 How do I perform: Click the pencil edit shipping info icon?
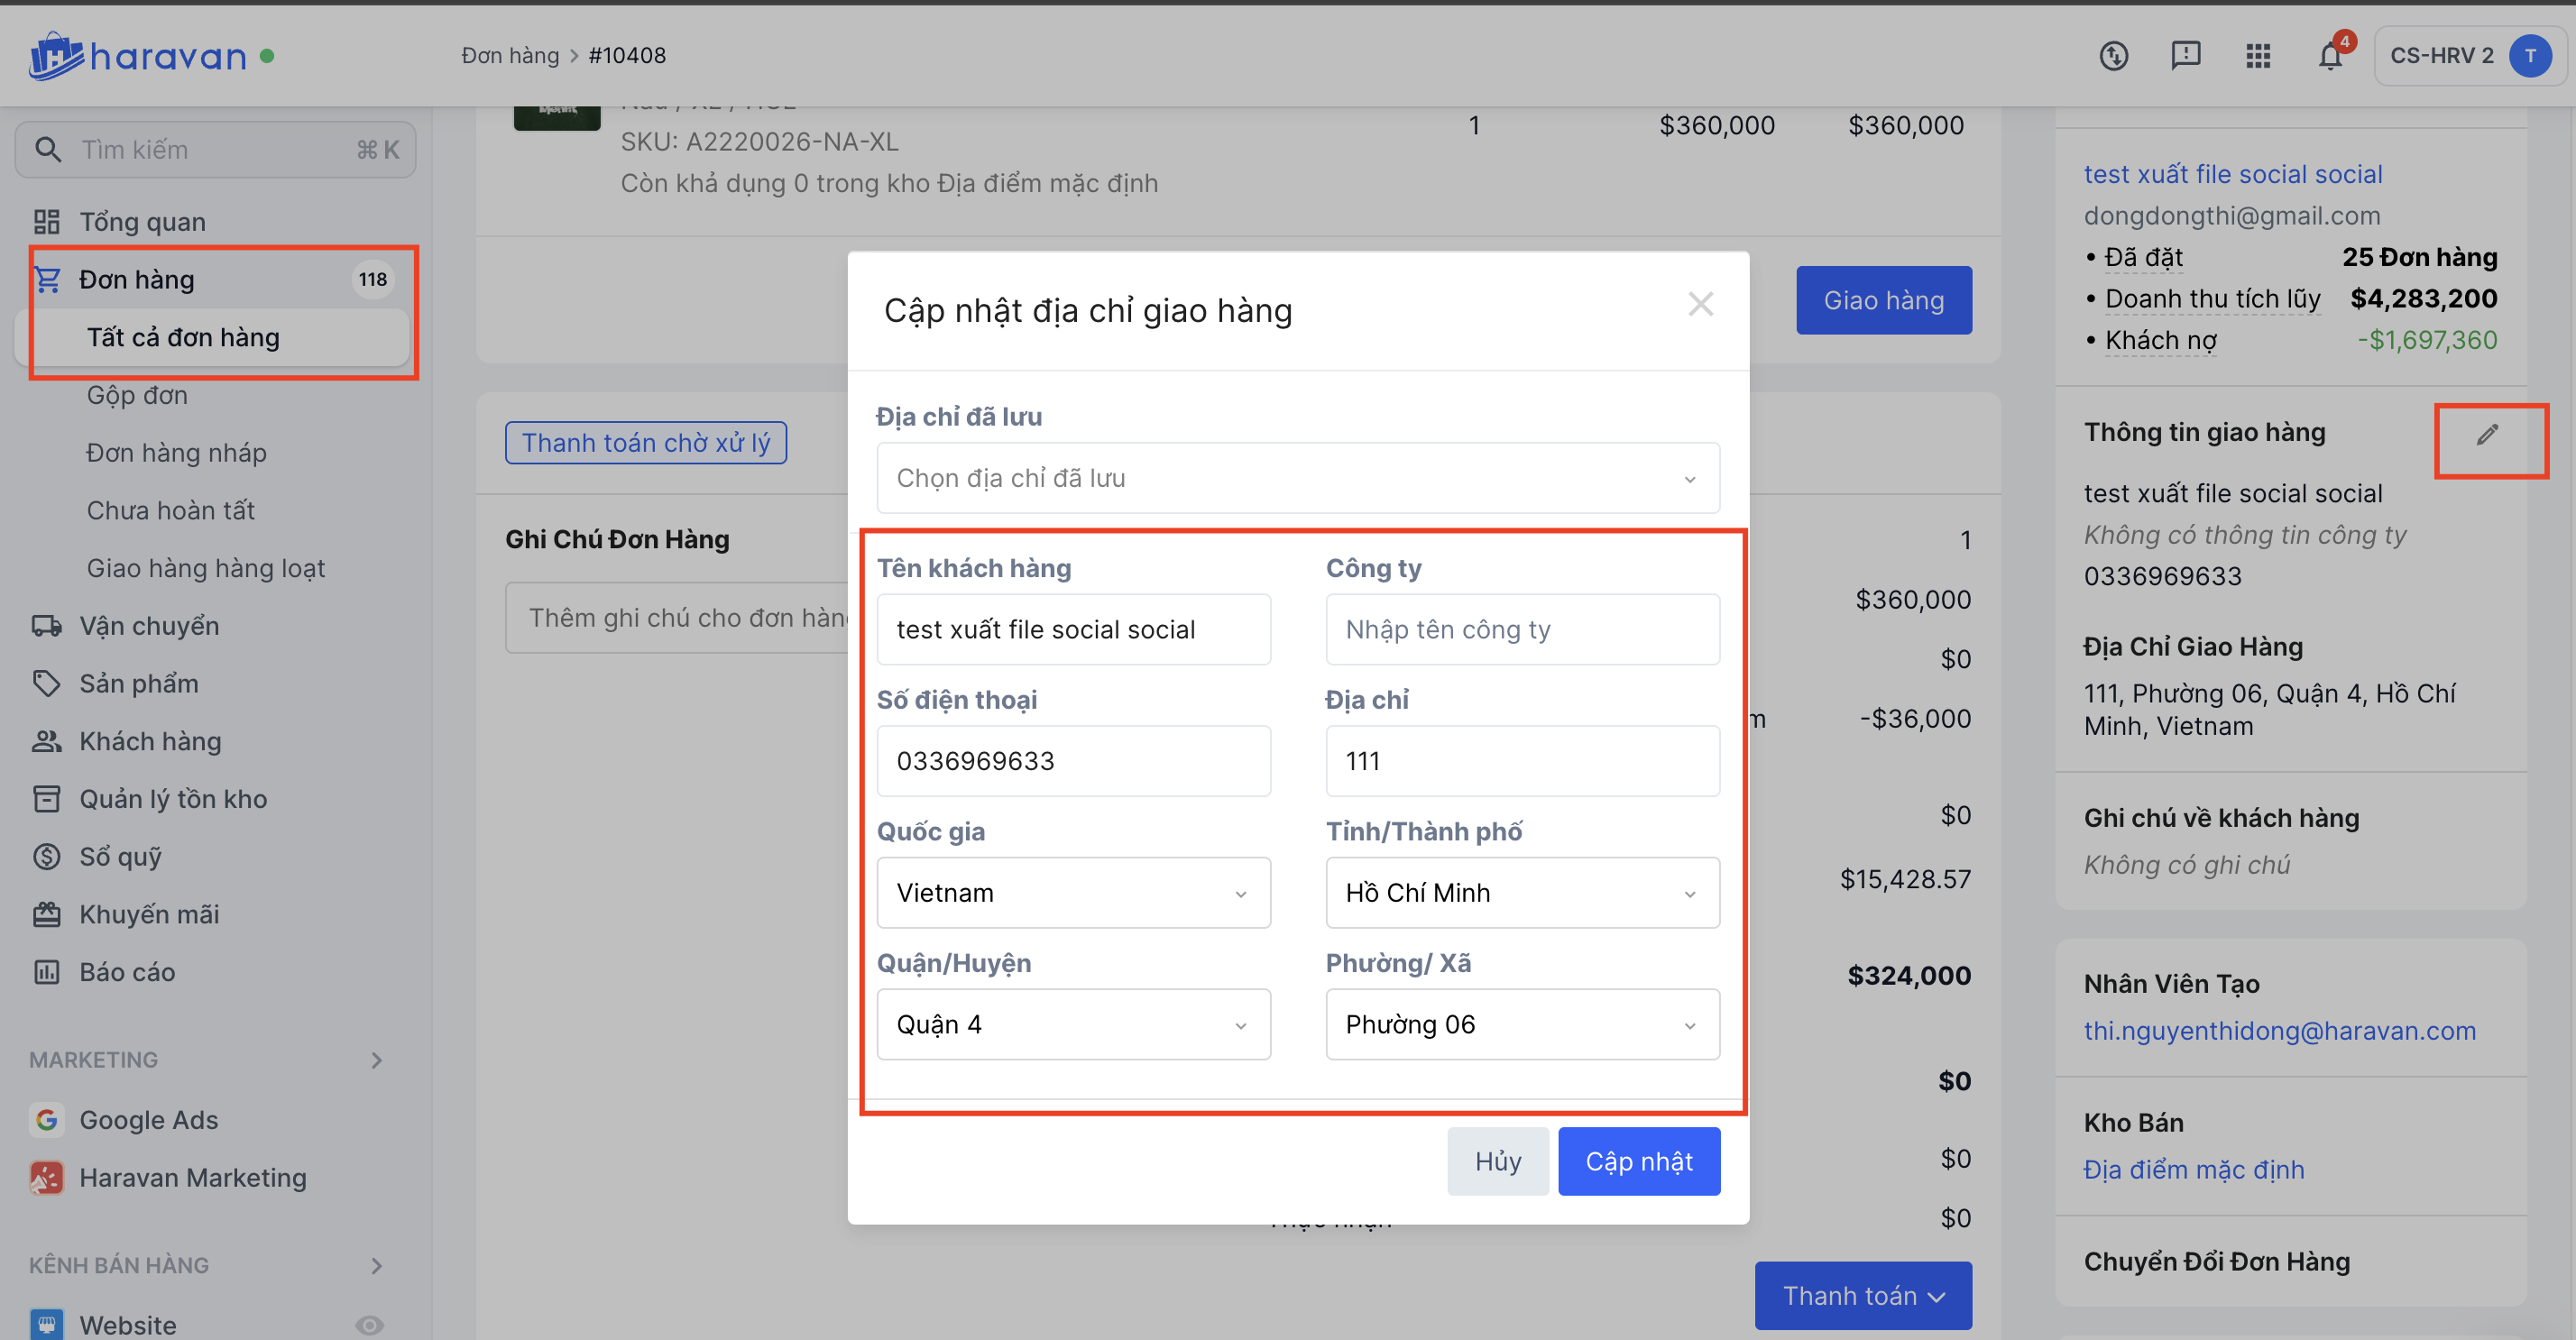2488,434
